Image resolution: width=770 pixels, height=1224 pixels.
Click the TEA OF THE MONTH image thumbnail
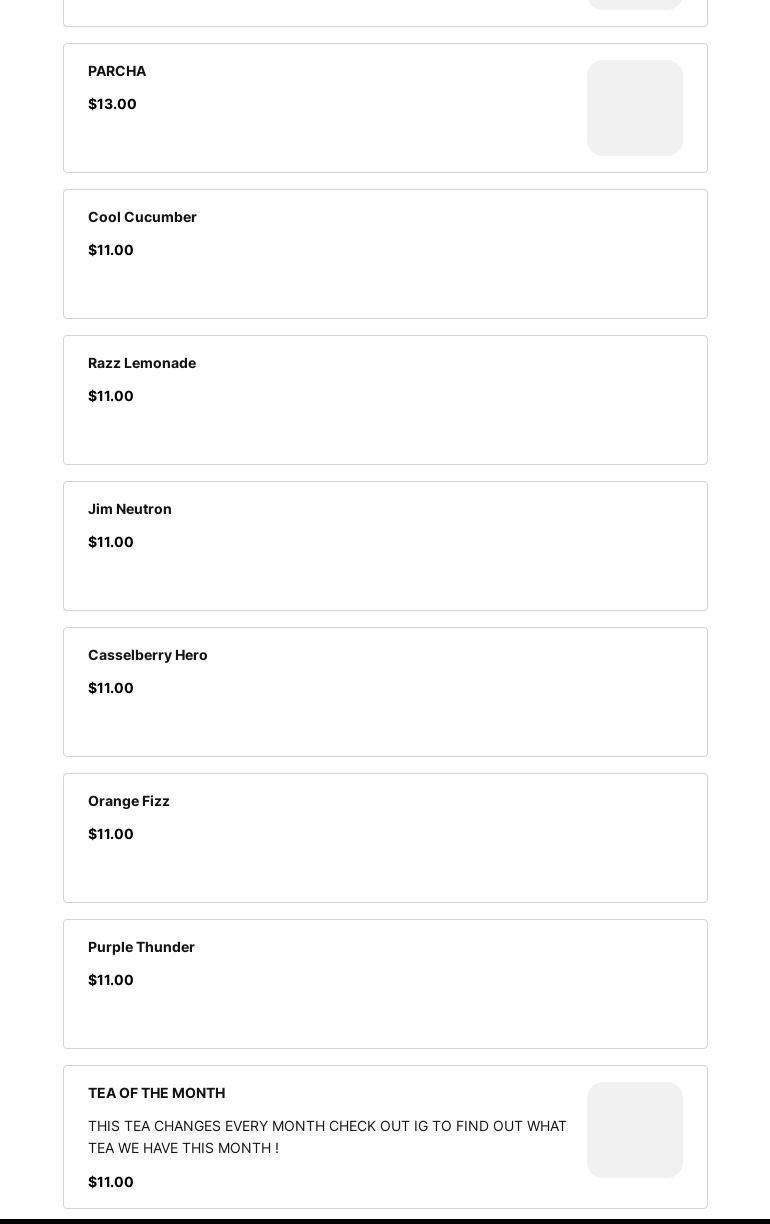point(635,1130)
